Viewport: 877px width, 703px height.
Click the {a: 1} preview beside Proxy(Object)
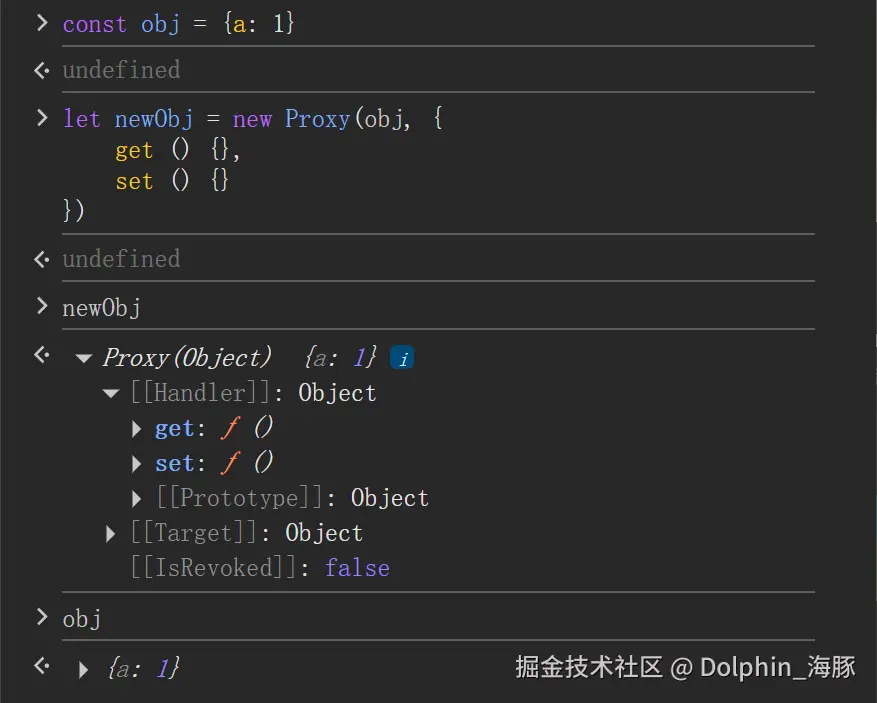340,358
